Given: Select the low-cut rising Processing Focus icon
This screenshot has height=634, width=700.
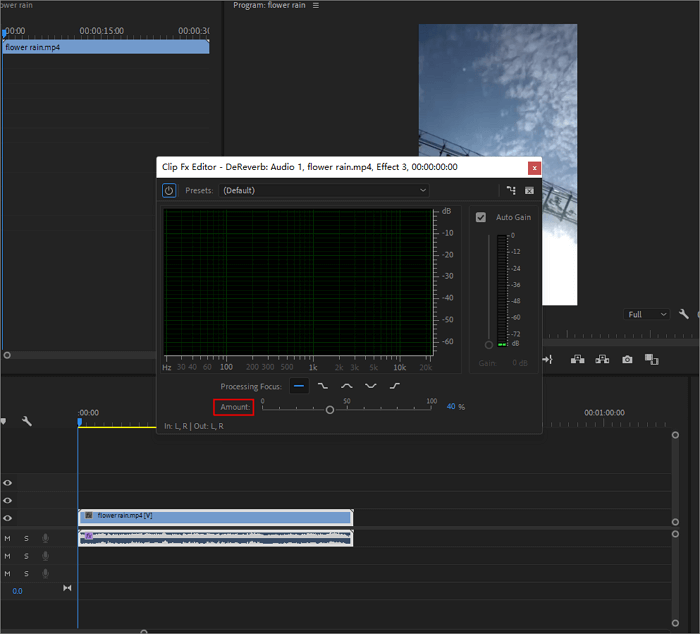Looking at the screenshot, I should 395,386.
